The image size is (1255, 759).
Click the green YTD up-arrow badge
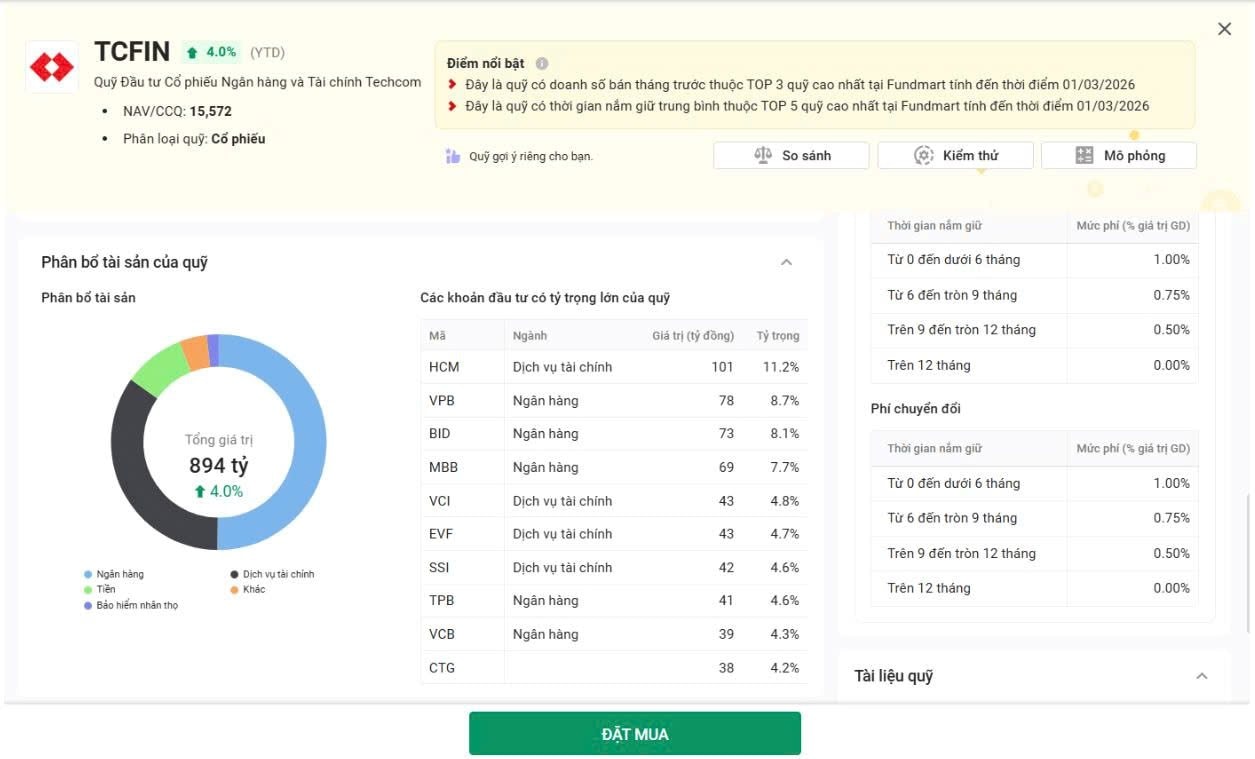(x=212, y=52)
